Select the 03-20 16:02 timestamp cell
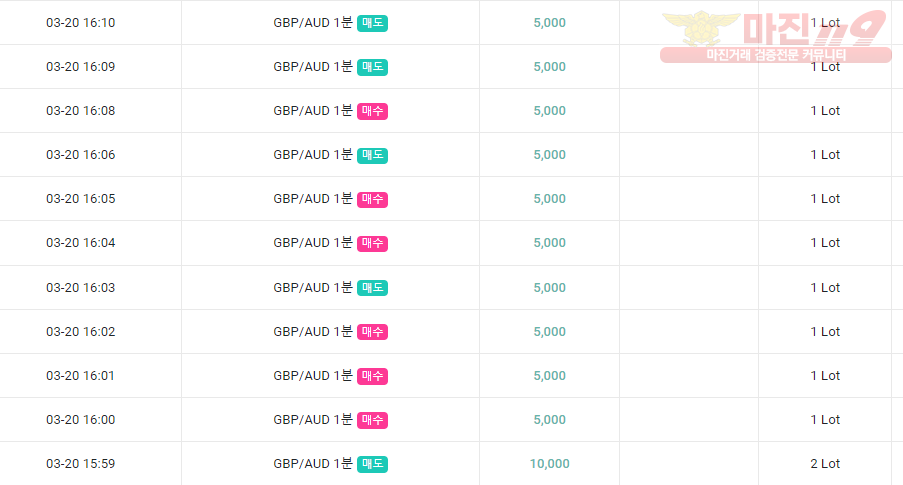903x485 pixels. coord(81,332)
